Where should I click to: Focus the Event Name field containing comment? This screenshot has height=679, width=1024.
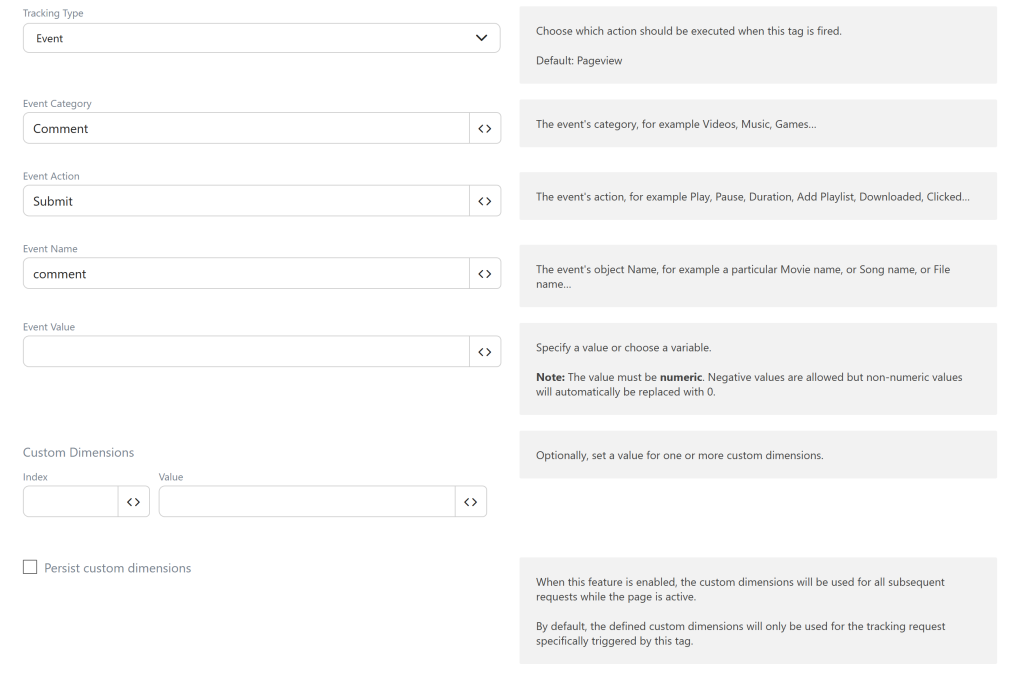pyautogui.click(x=246, y=274)
